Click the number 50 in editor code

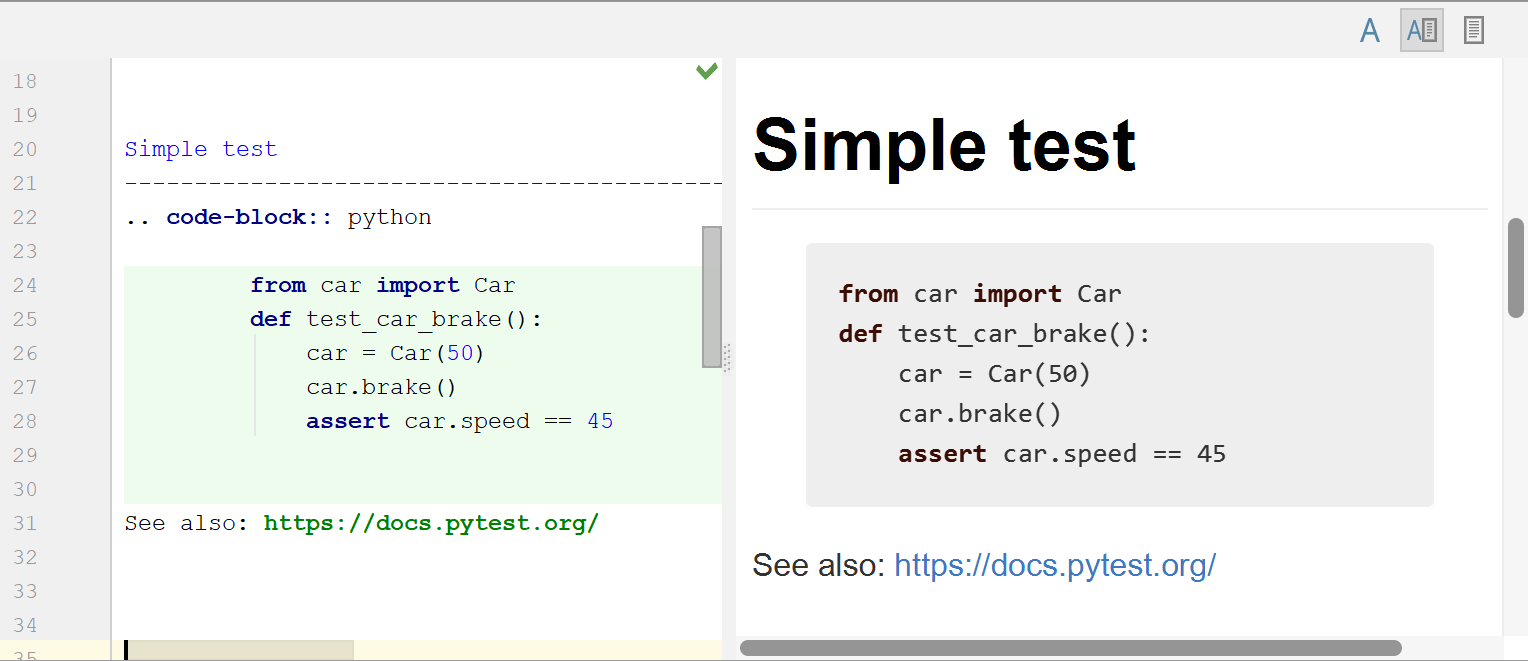click(460, 353)
